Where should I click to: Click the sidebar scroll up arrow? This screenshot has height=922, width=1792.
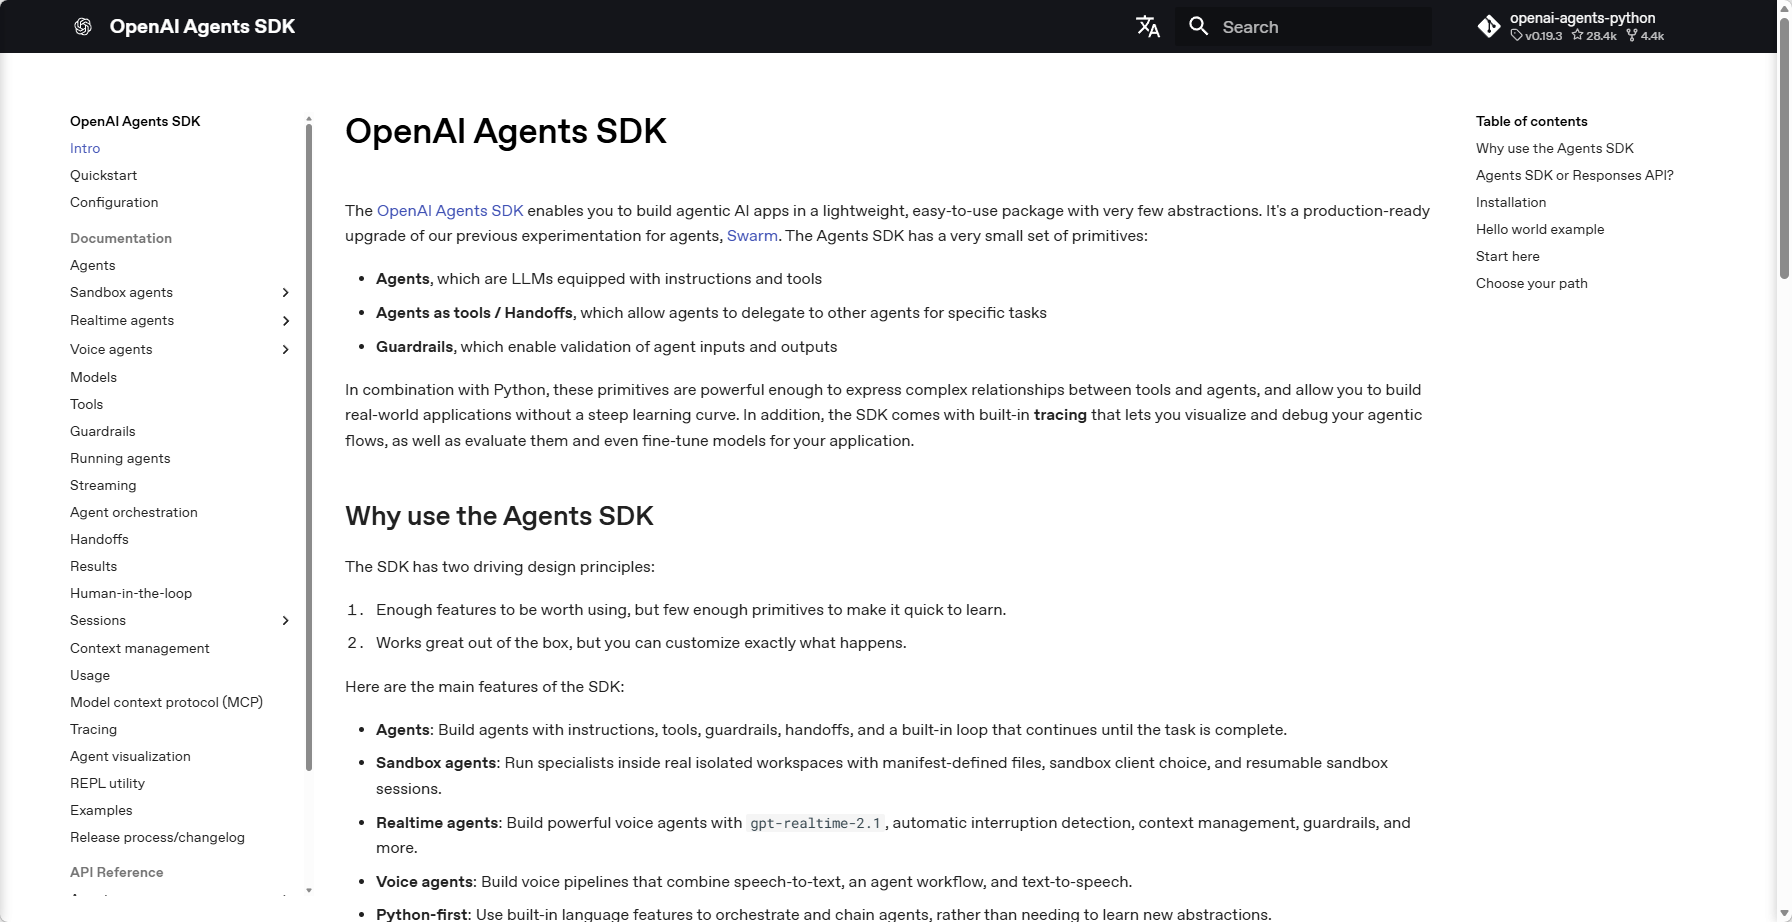tap(308, 119)
